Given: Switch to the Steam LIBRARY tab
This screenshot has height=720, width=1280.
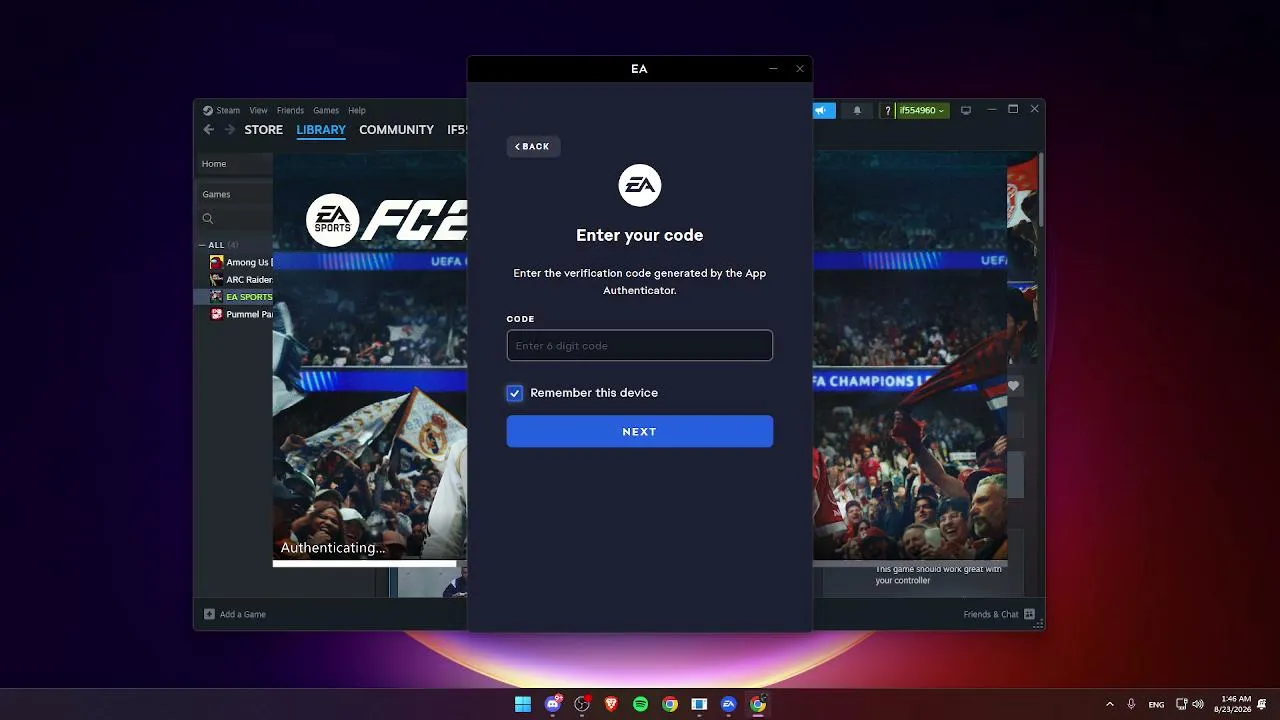Looking at the screenshot, I should (321, 130).
